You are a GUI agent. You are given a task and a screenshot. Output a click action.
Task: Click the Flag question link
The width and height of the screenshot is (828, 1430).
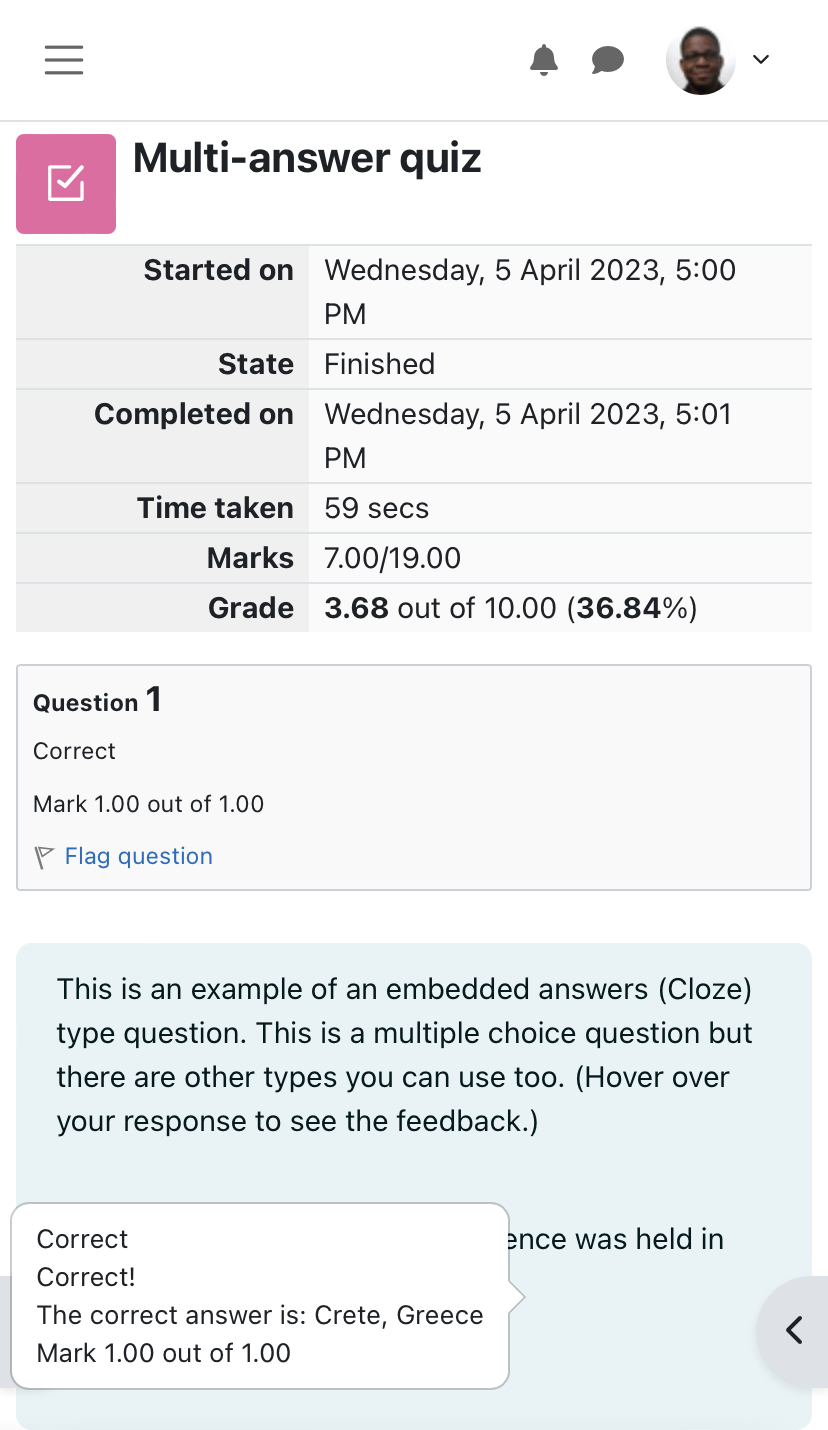coord(139,856)
